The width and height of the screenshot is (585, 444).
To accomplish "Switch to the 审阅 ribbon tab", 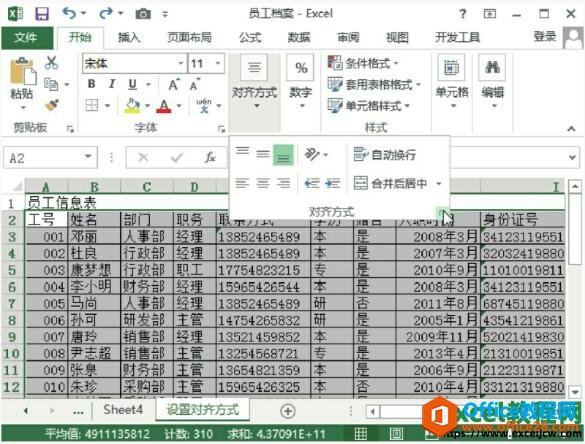I will tap(348, 37).
